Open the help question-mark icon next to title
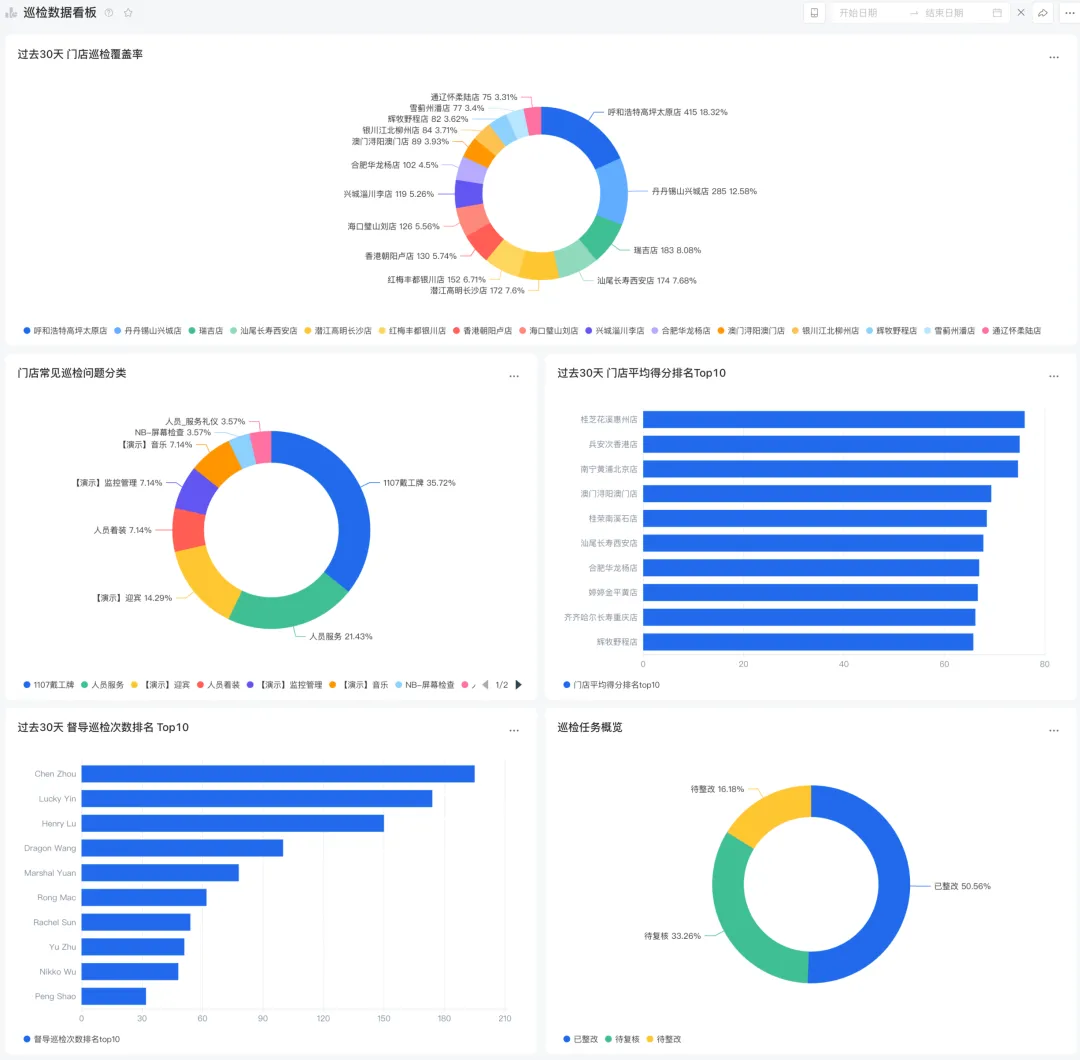 click(x=109, y=13)
